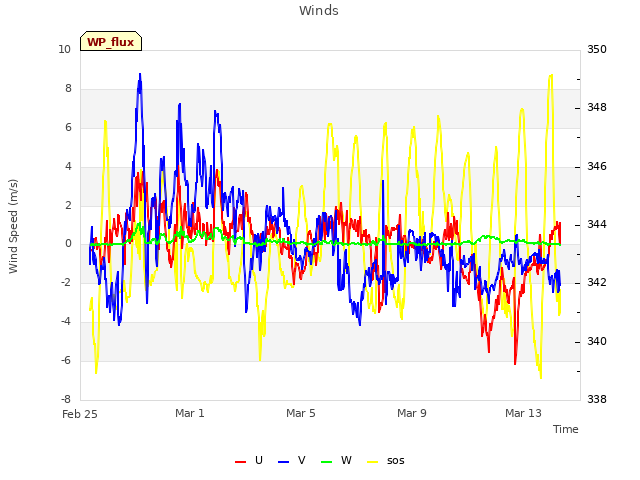
Task: Click the 10 left y-axis label
Action: (64, 50)
